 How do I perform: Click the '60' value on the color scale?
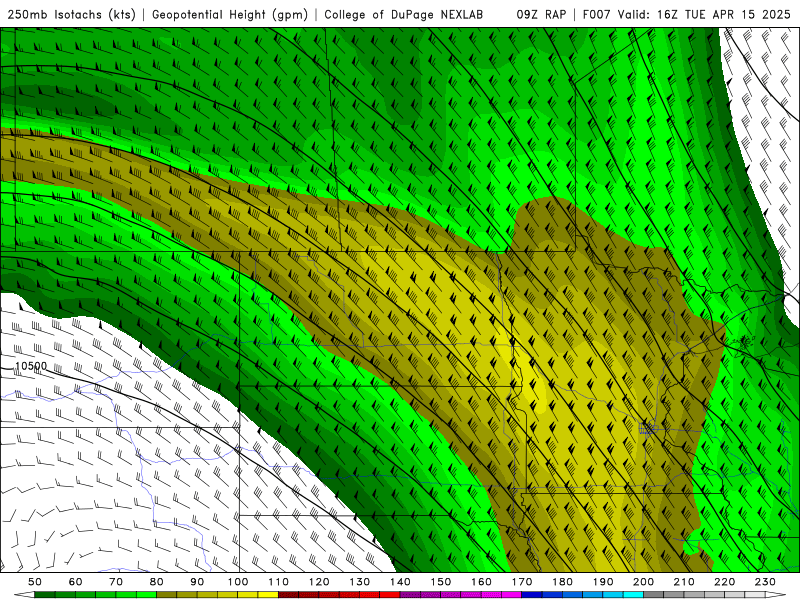click(76, 582)
